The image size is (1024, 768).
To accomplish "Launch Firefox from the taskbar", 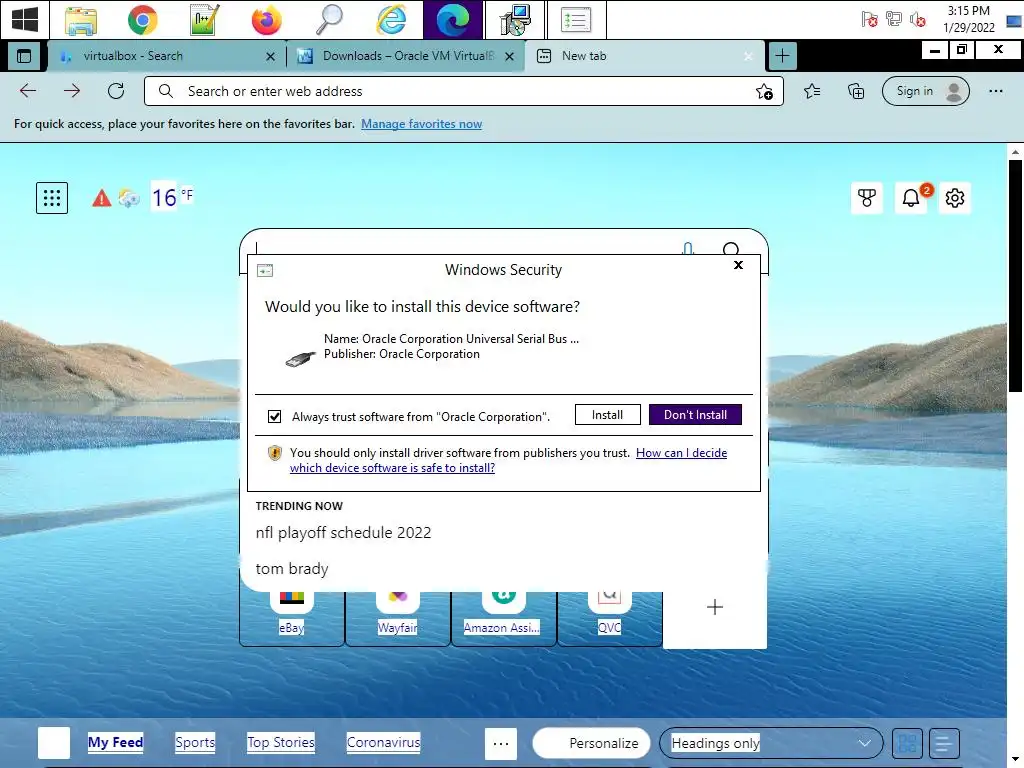I will 266,20.
